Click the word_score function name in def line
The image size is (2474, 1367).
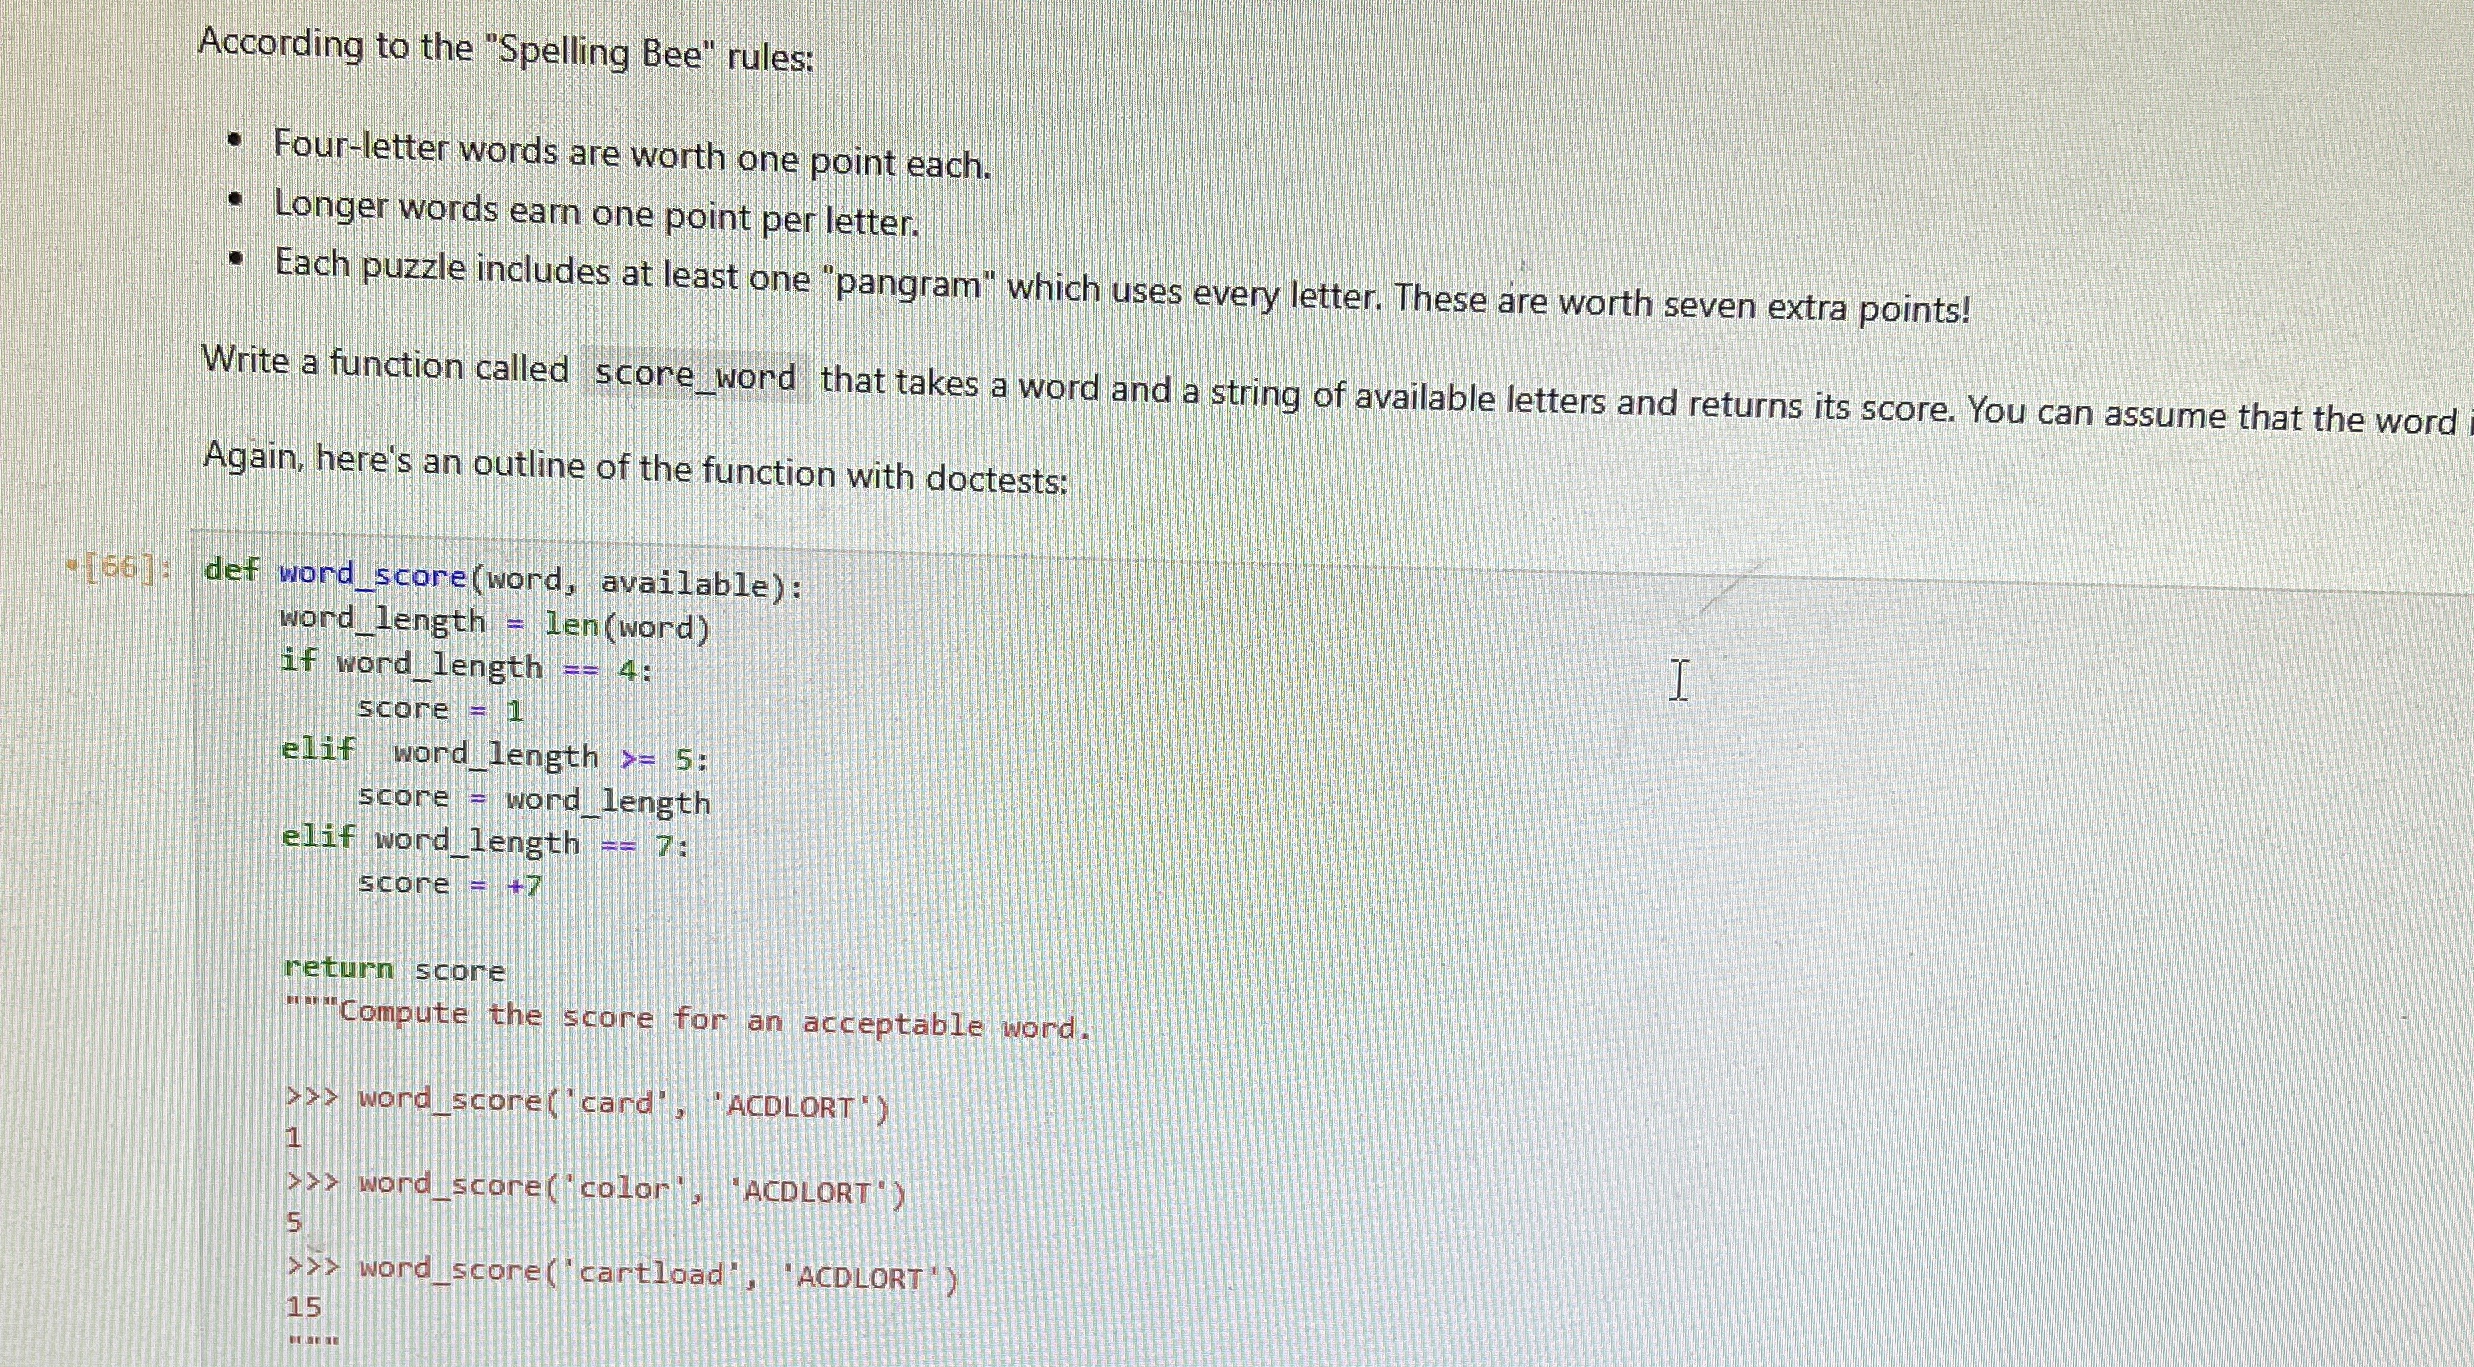[372, 575]
